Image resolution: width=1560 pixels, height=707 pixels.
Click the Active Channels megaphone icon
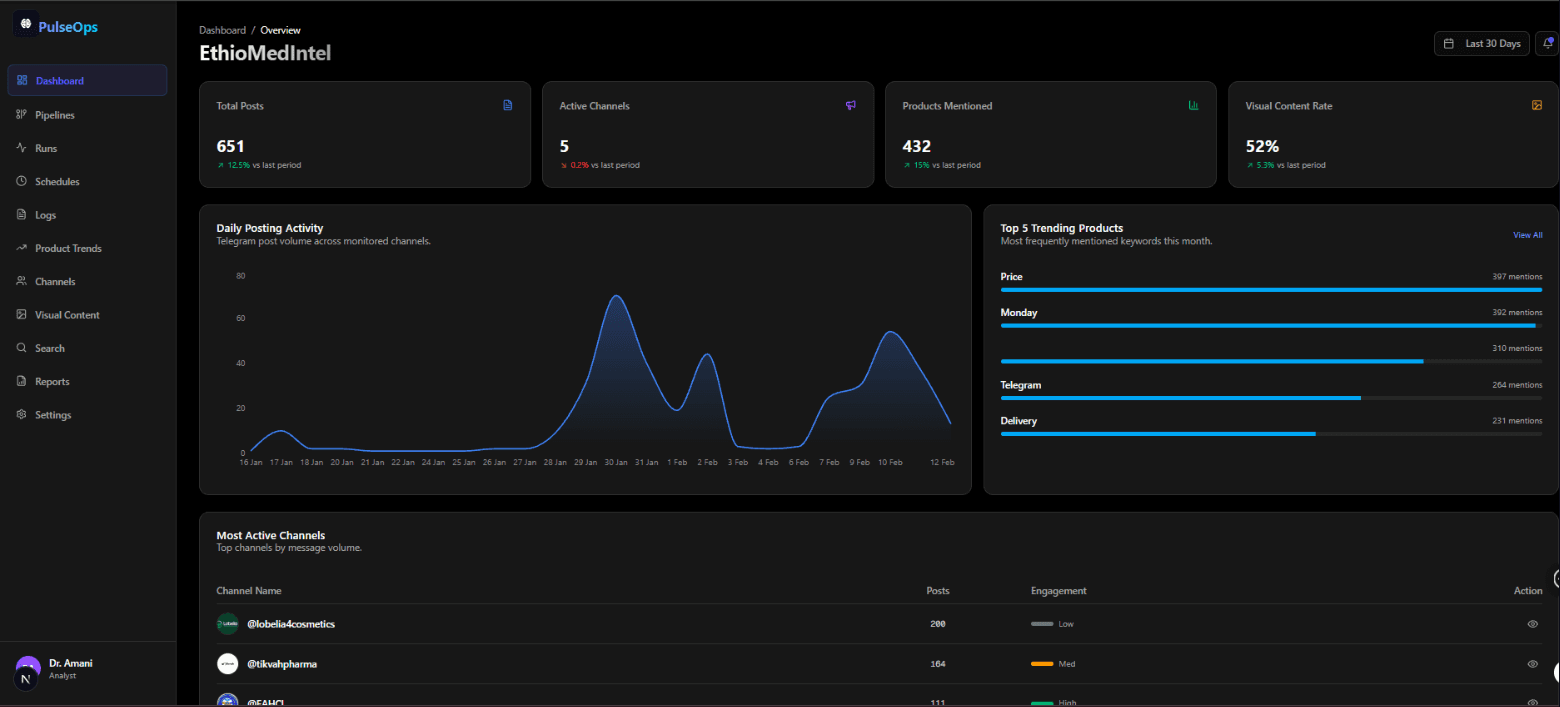pos(851,105)
